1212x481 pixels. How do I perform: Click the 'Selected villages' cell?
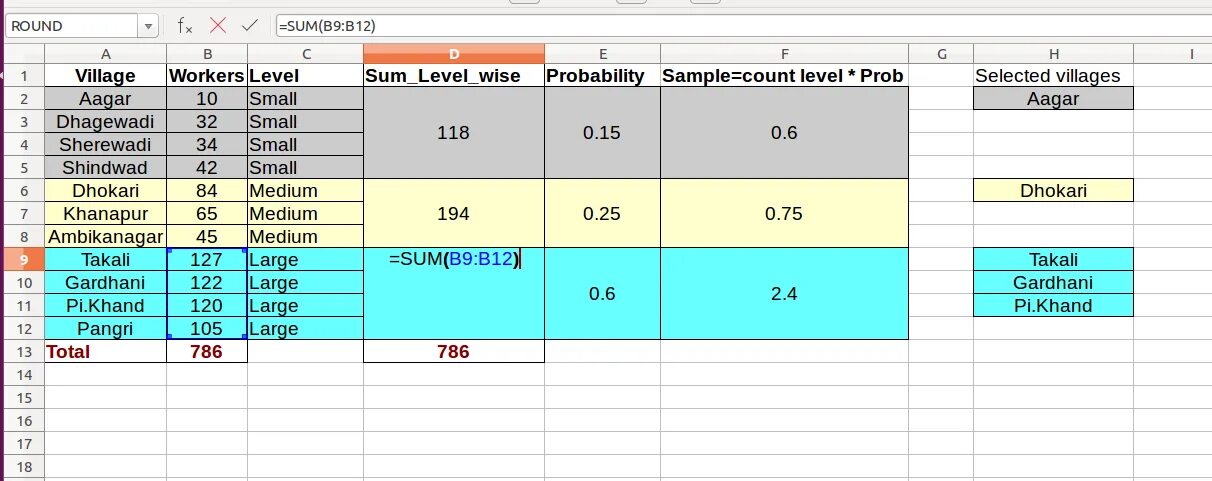click(1054, 76)
